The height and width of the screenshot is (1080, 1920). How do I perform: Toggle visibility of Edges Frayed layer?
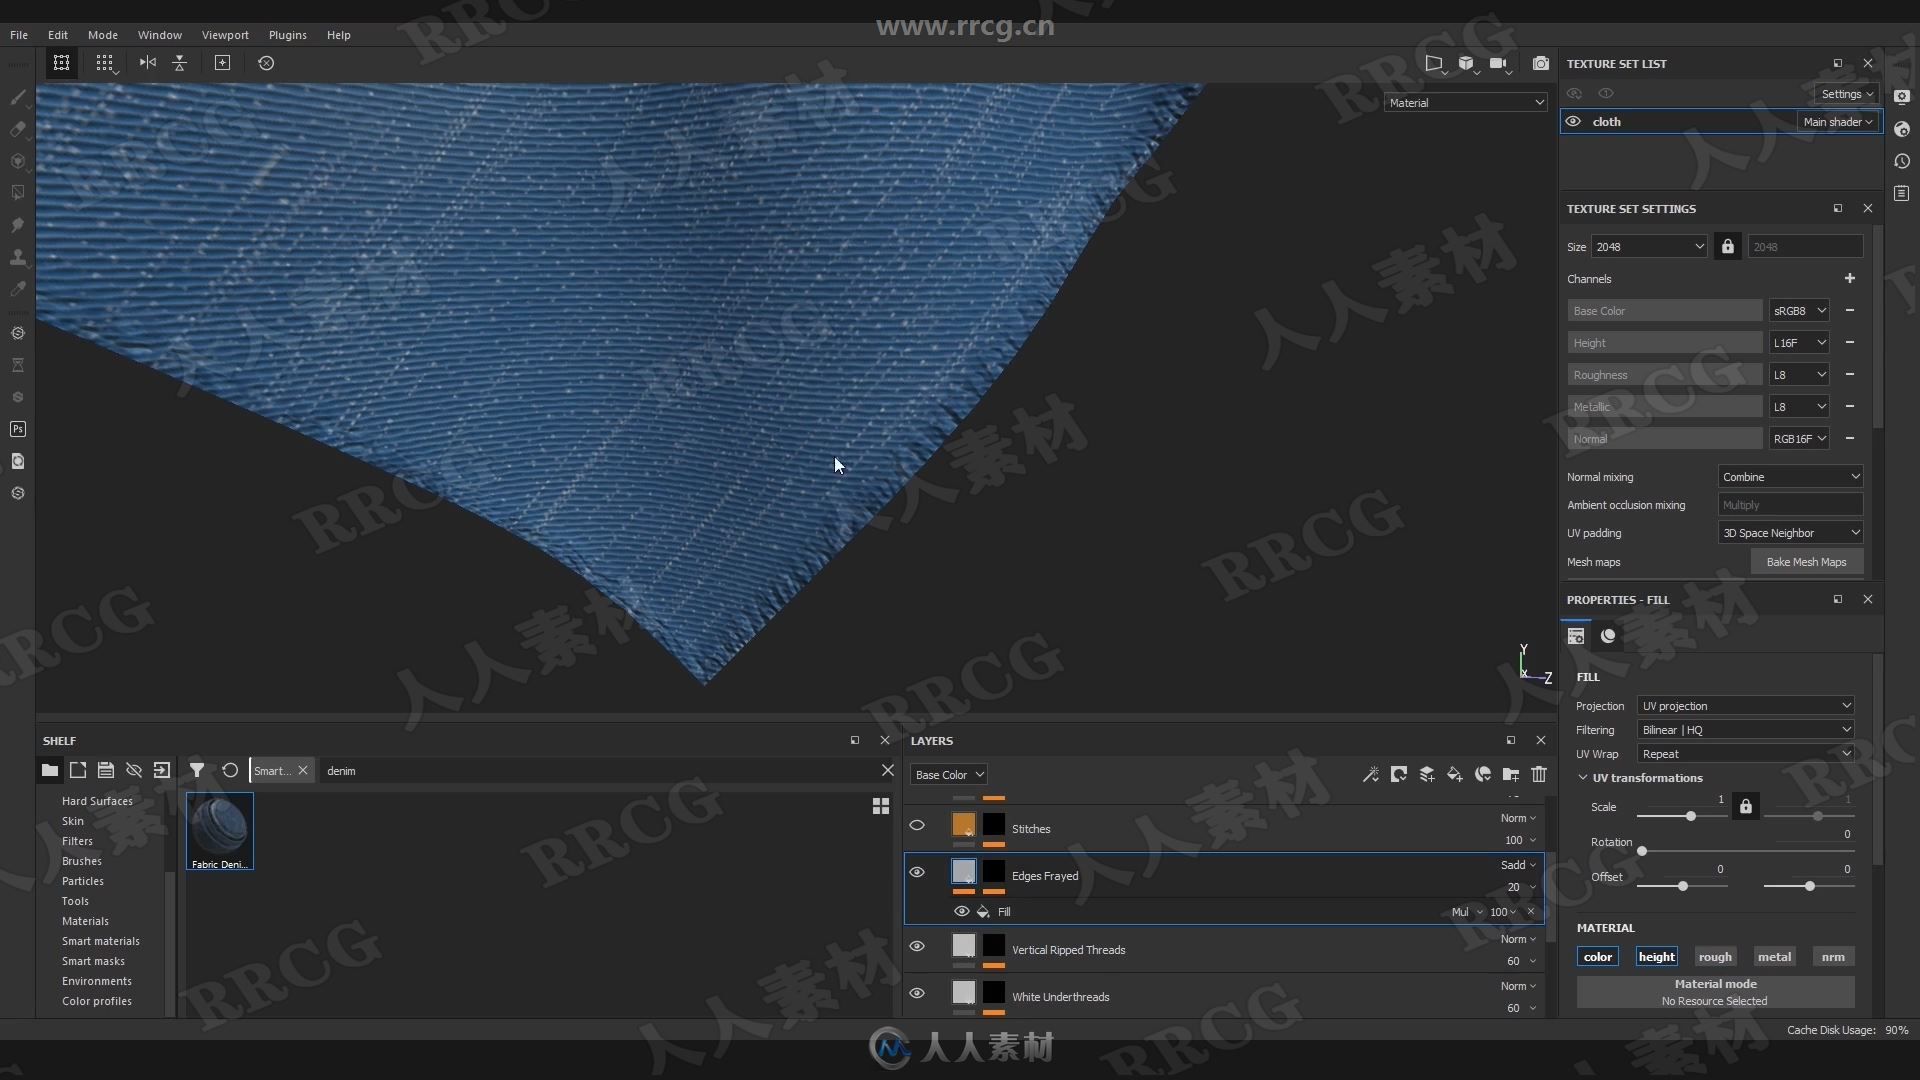click(915, 872)
